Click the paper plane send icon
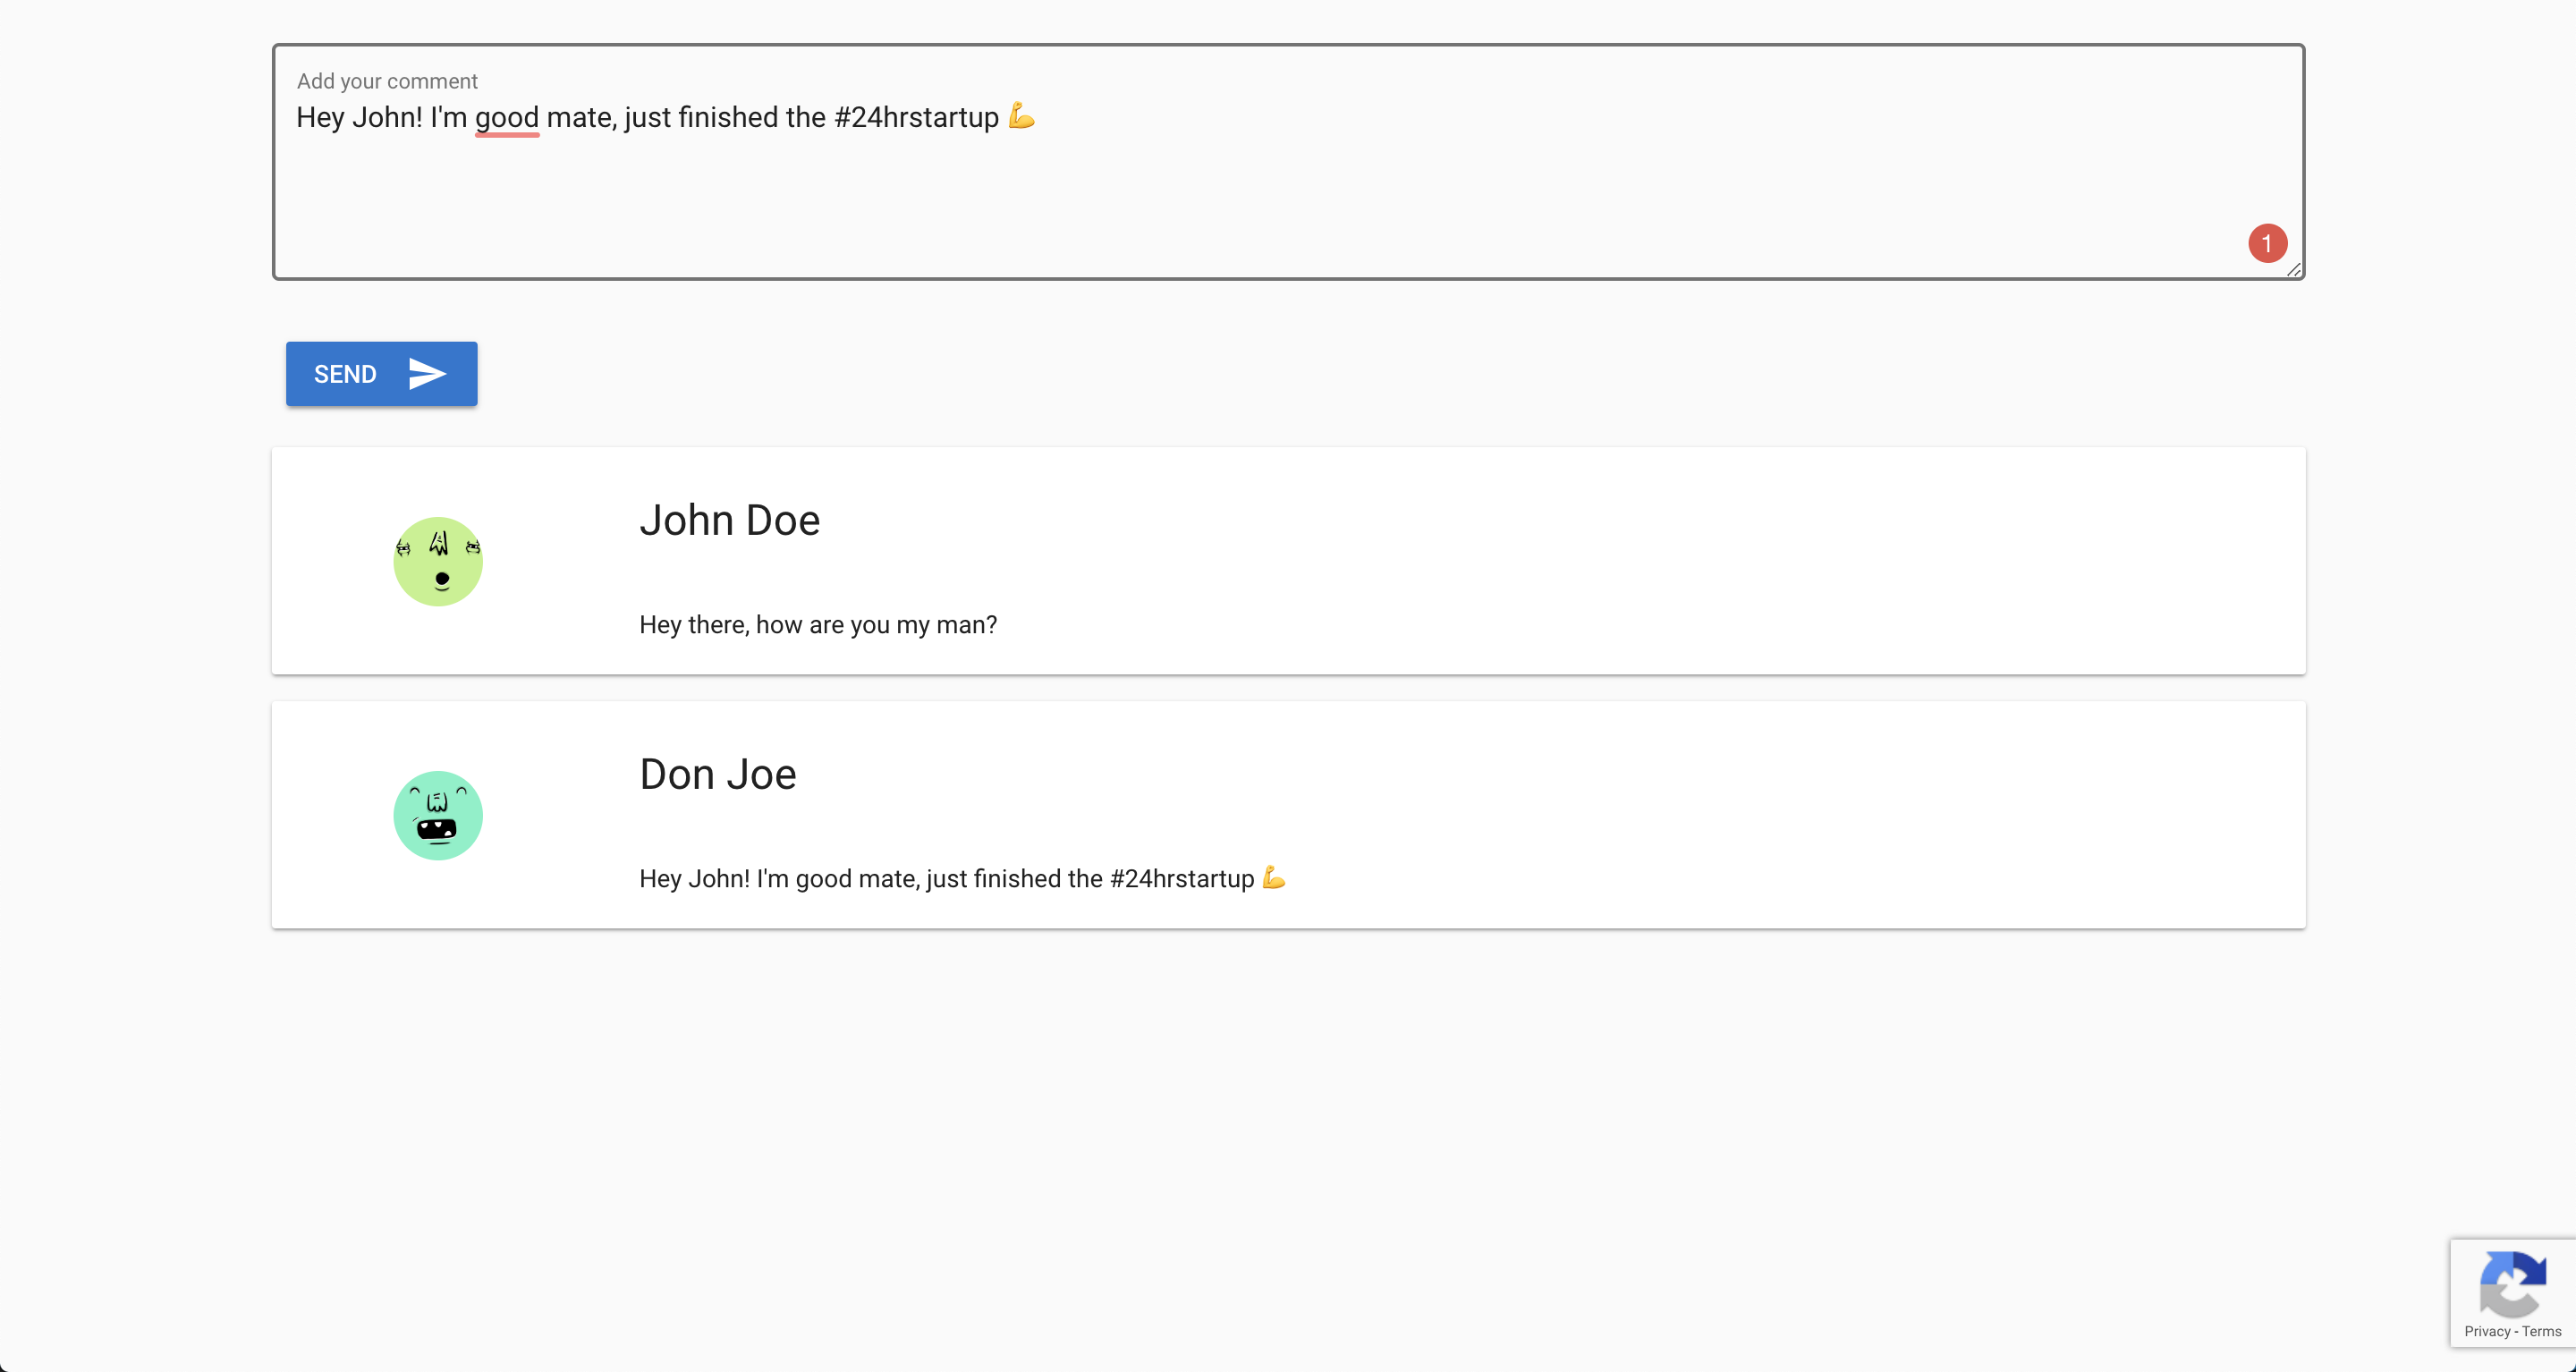Viewport: 2576px width, 1372px height. pos(427,374)
